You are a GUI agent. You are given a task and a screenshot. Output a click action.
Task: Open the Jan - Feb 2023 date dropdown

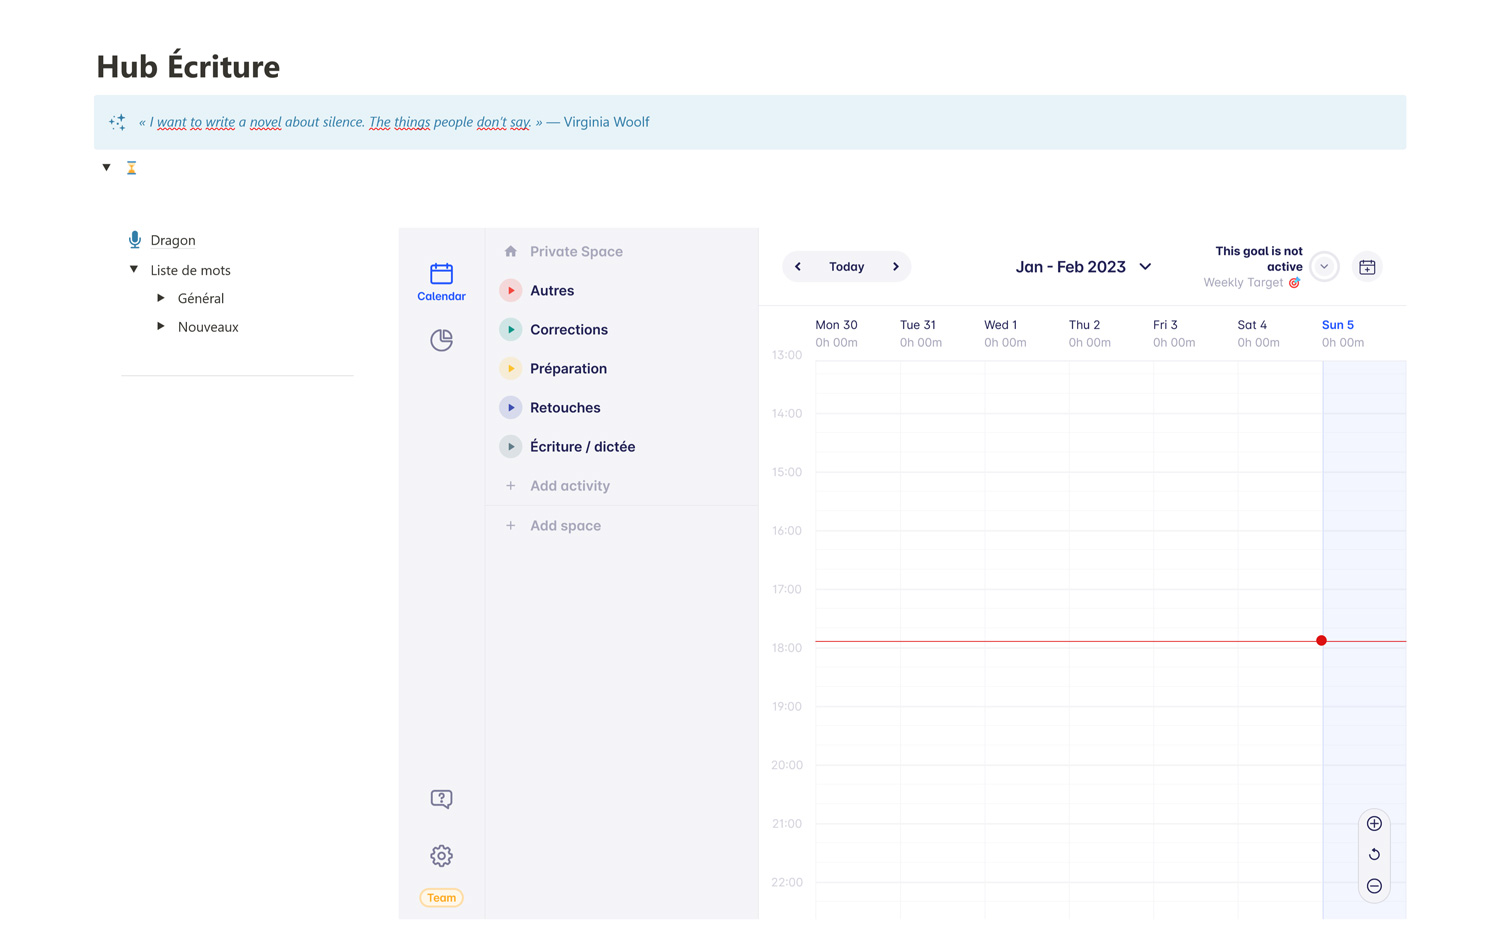click(1083, 267)
